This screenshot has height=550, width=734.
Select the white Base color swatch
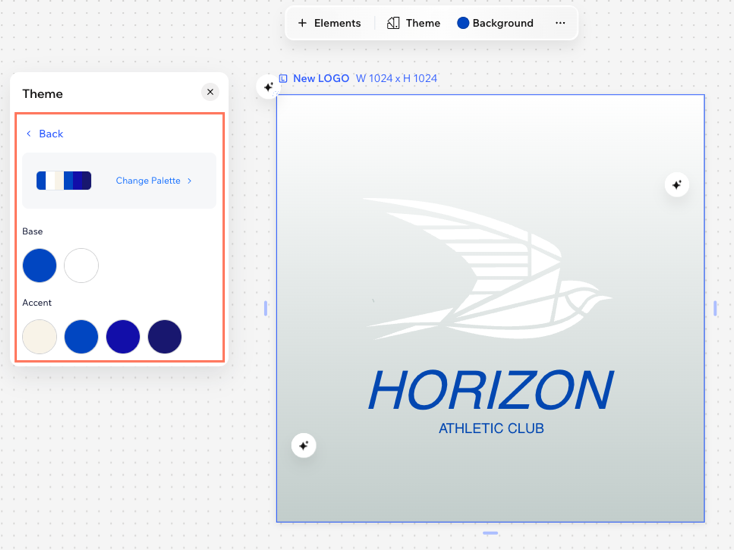click(81, 265)
